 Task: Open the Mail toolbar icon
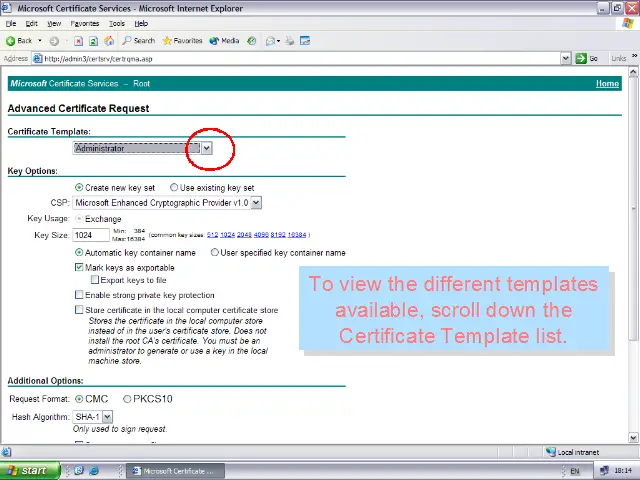pyautogui.click(x=272, y=41)
